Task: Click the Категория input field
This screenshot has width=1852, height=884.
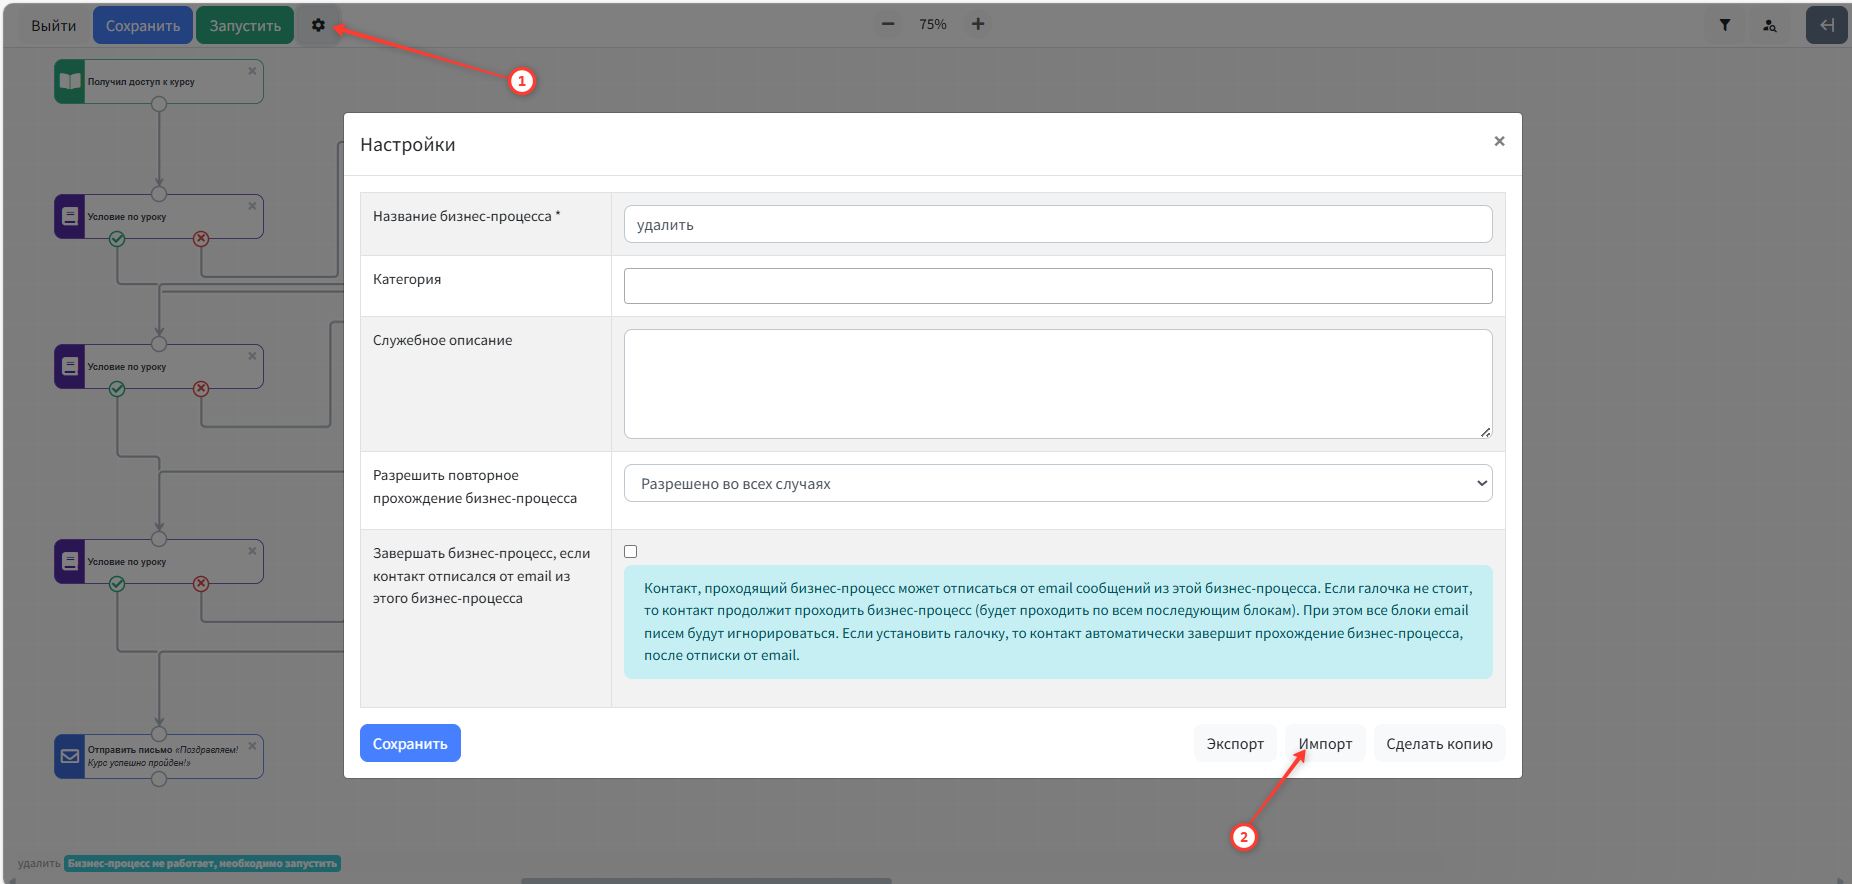Action: coord(1057,286)
